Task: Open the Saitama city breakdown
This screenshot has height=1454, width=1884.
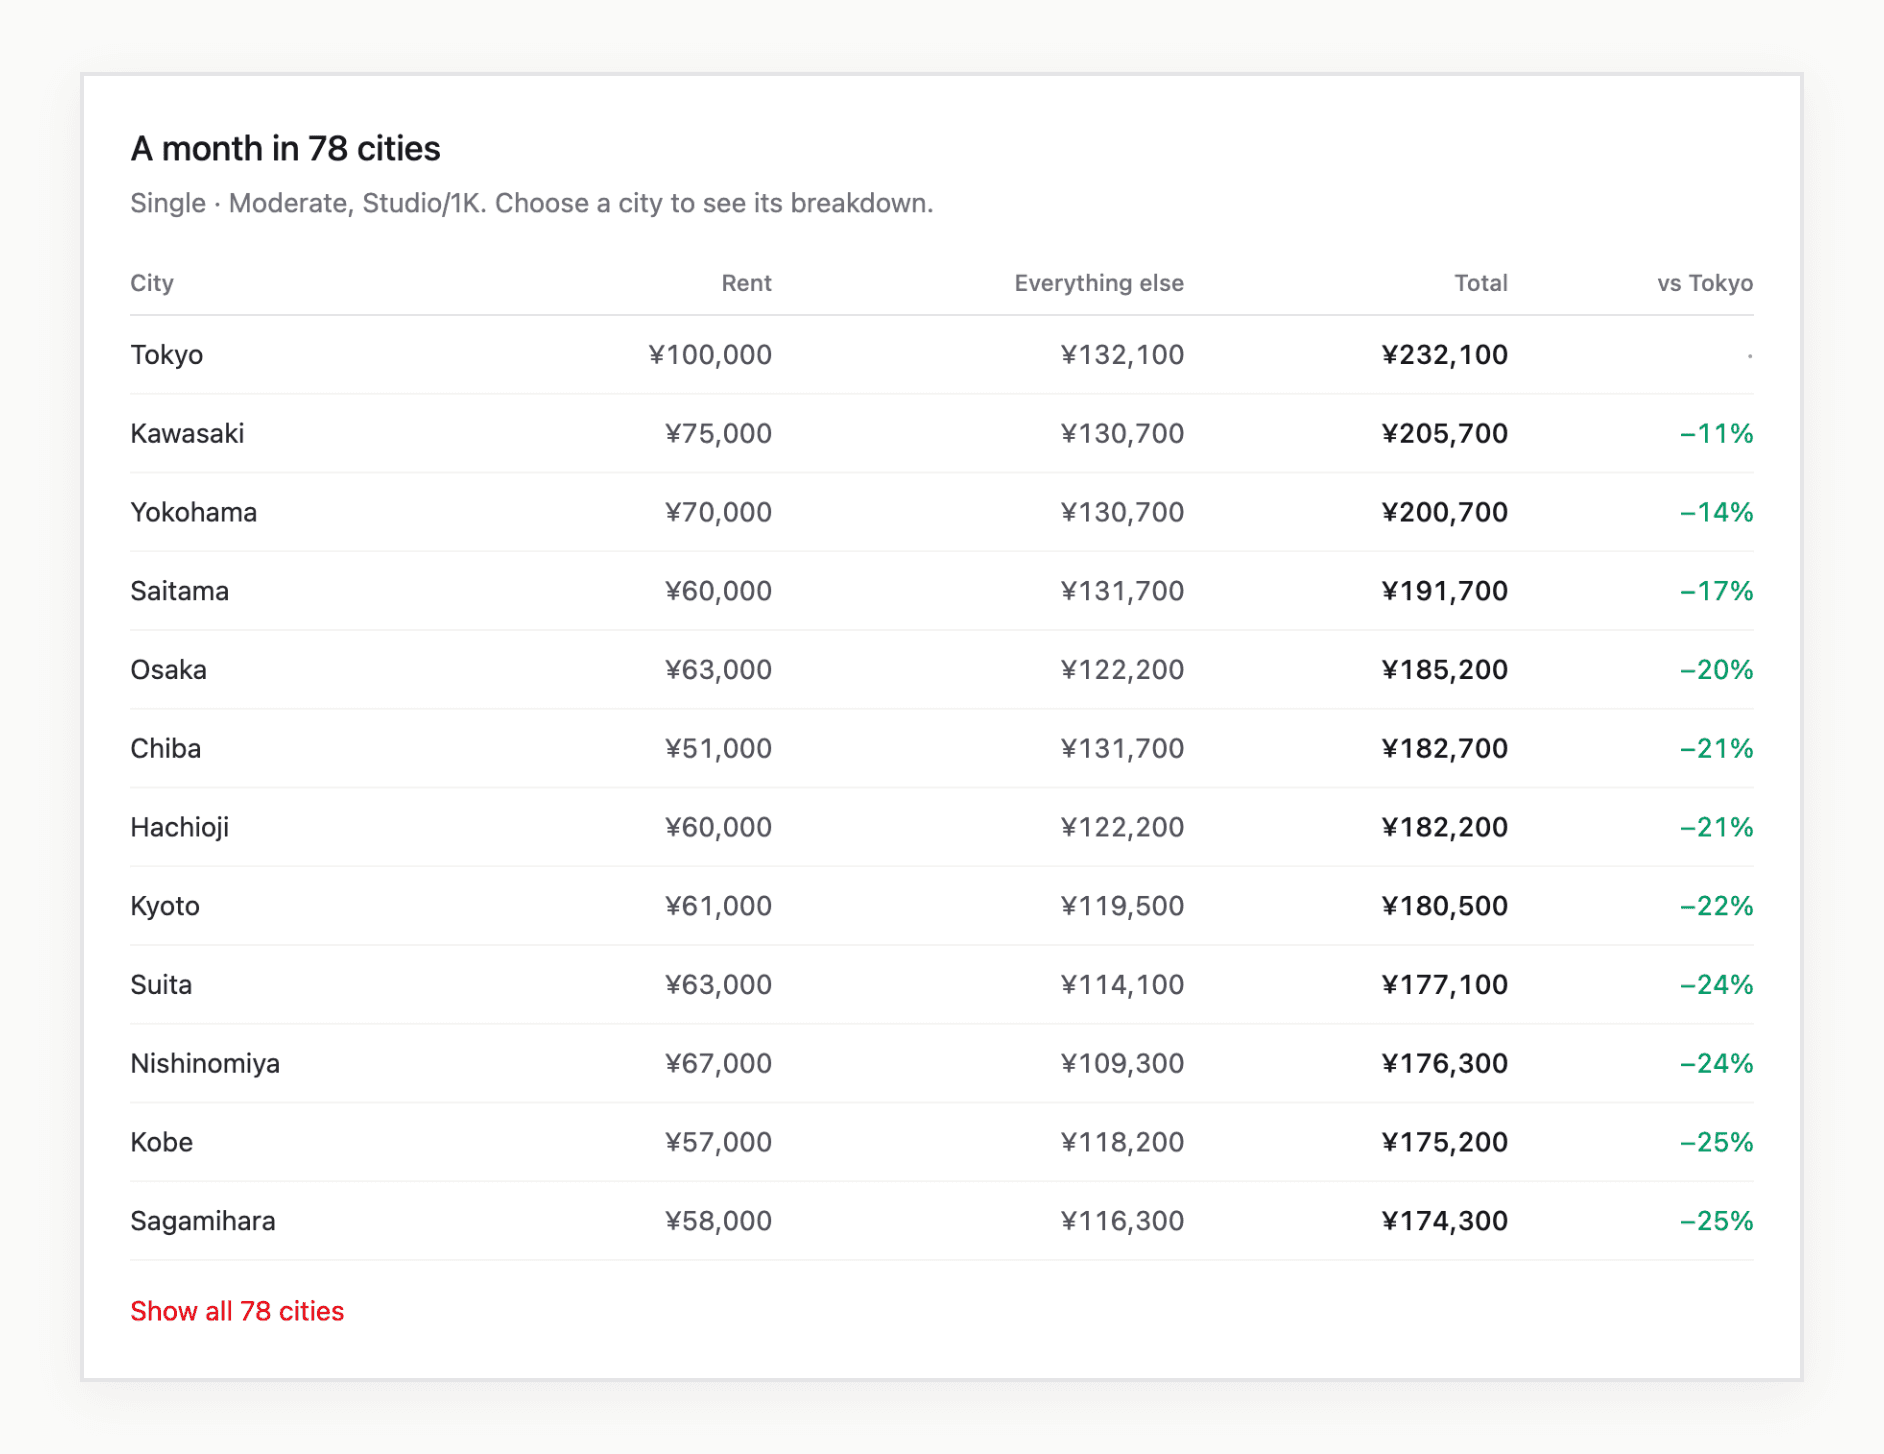Action: coord(941,591)
